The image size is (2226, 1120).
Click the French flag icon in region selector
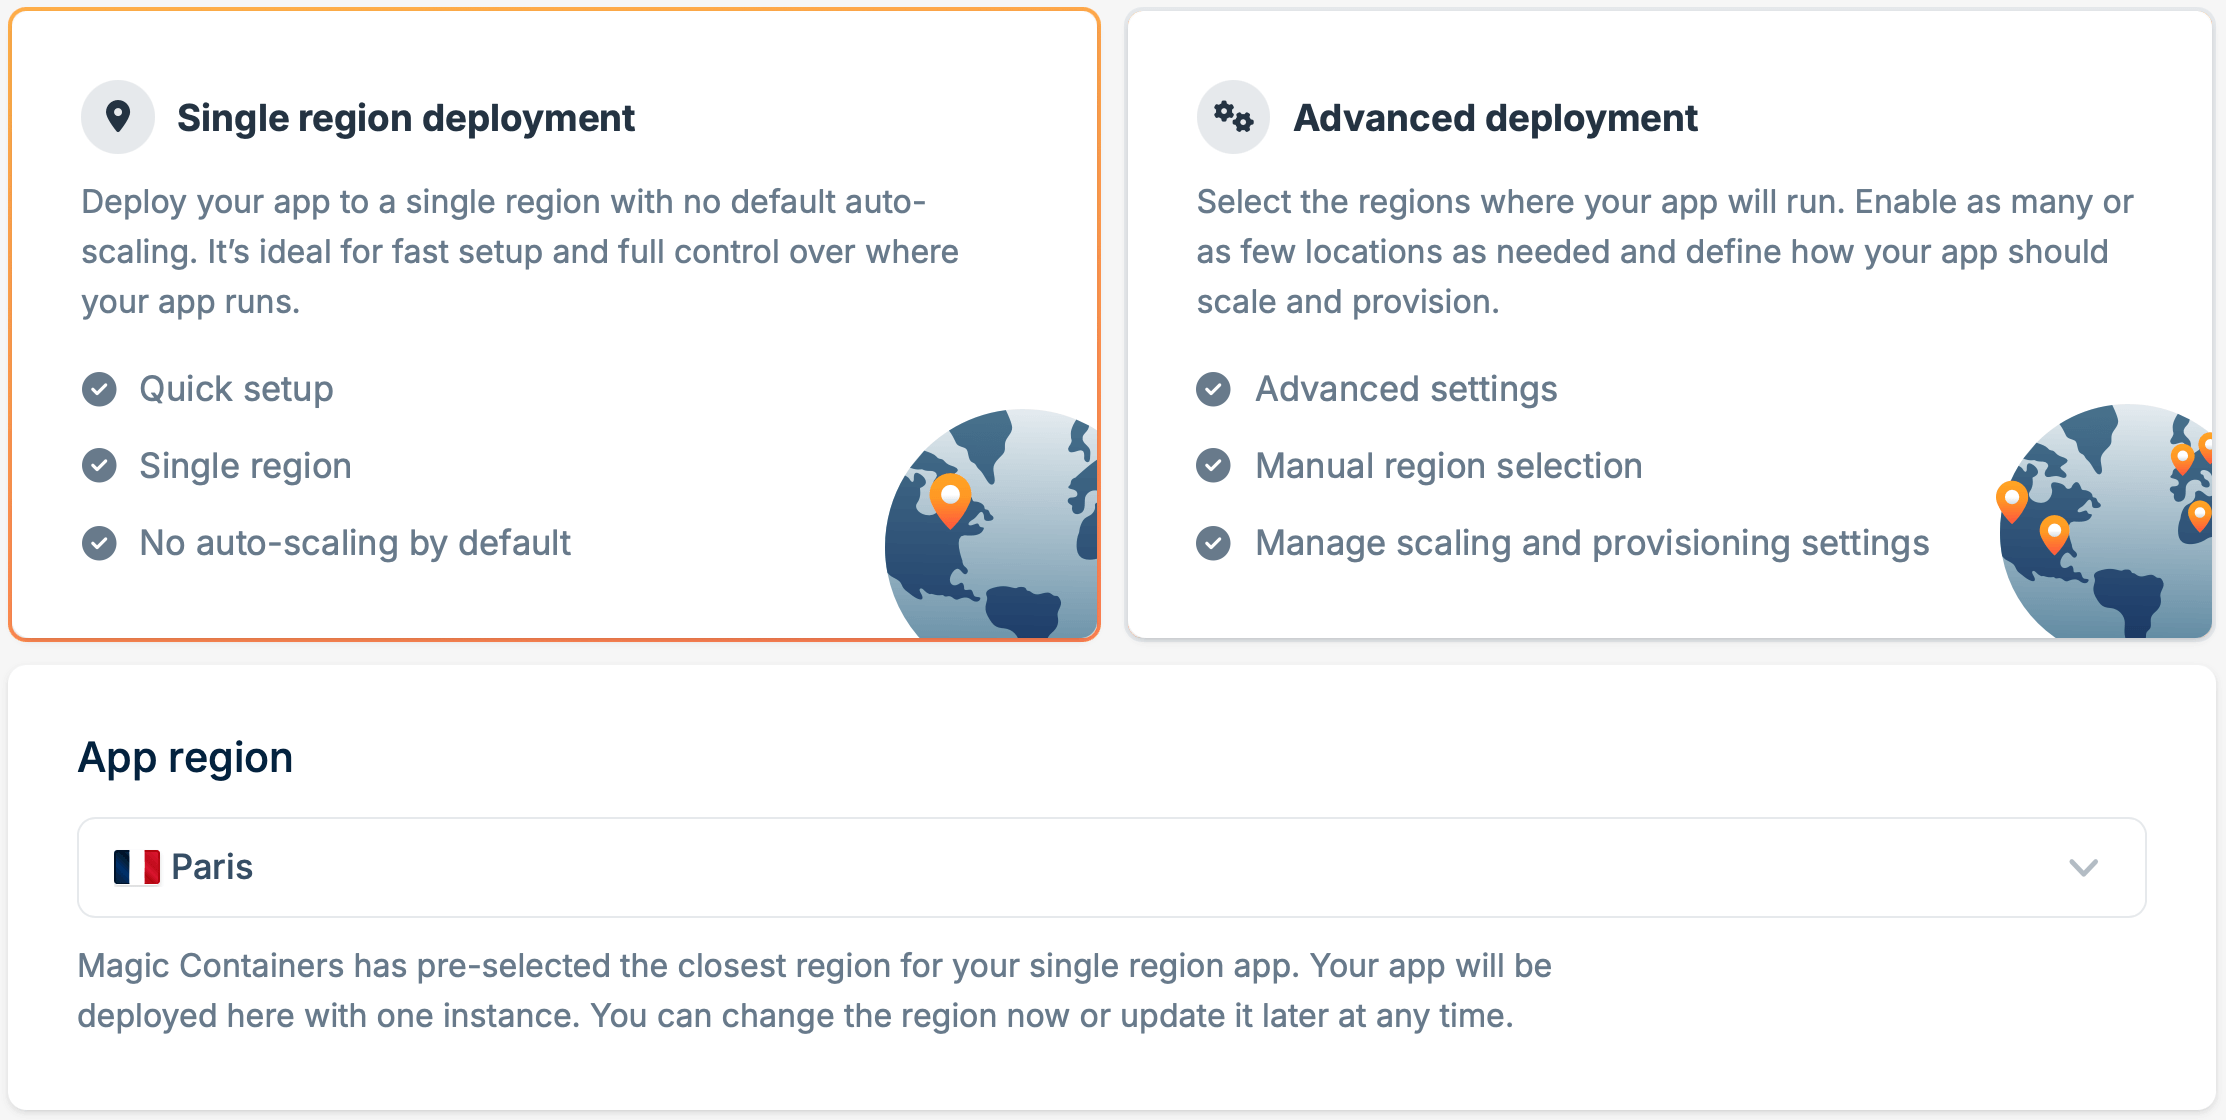137,867
